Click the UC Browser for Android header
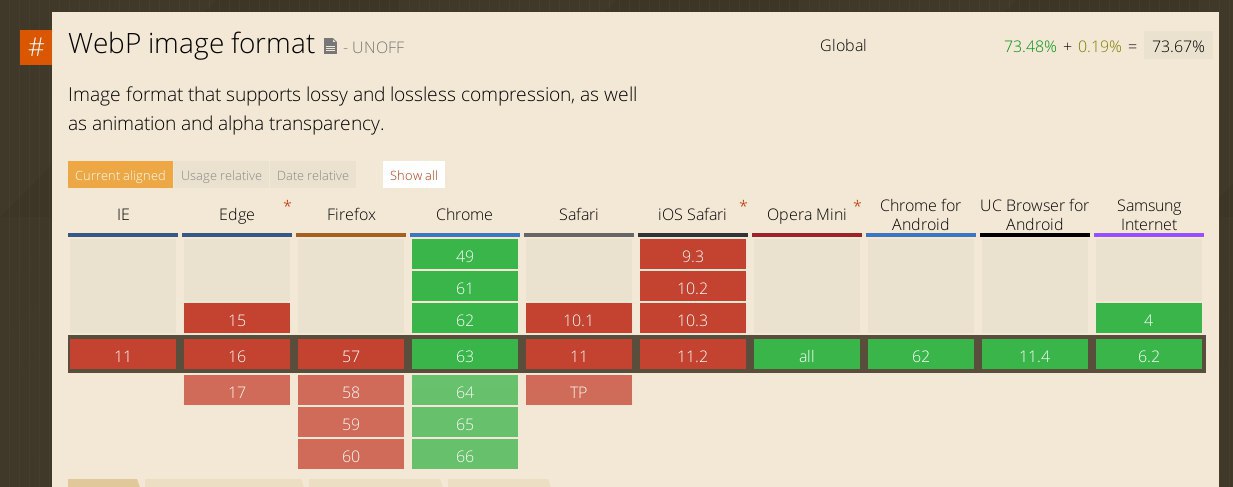 (1035, 215)
